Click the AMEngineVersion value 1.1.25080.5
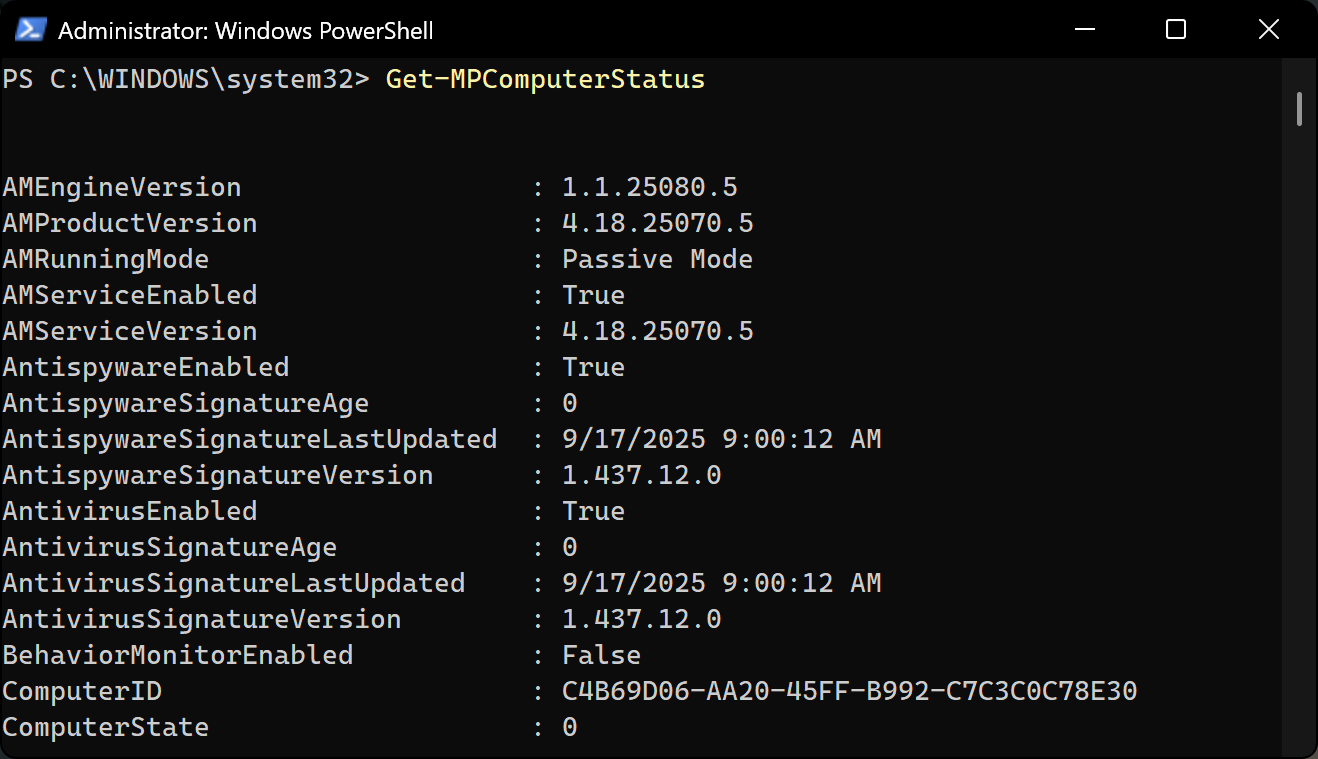The image size is (1318, 759). (650, 187)
